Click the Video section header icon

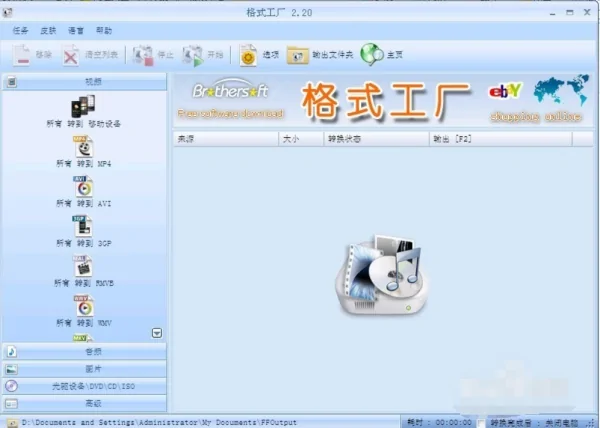[x=12, y=82]
